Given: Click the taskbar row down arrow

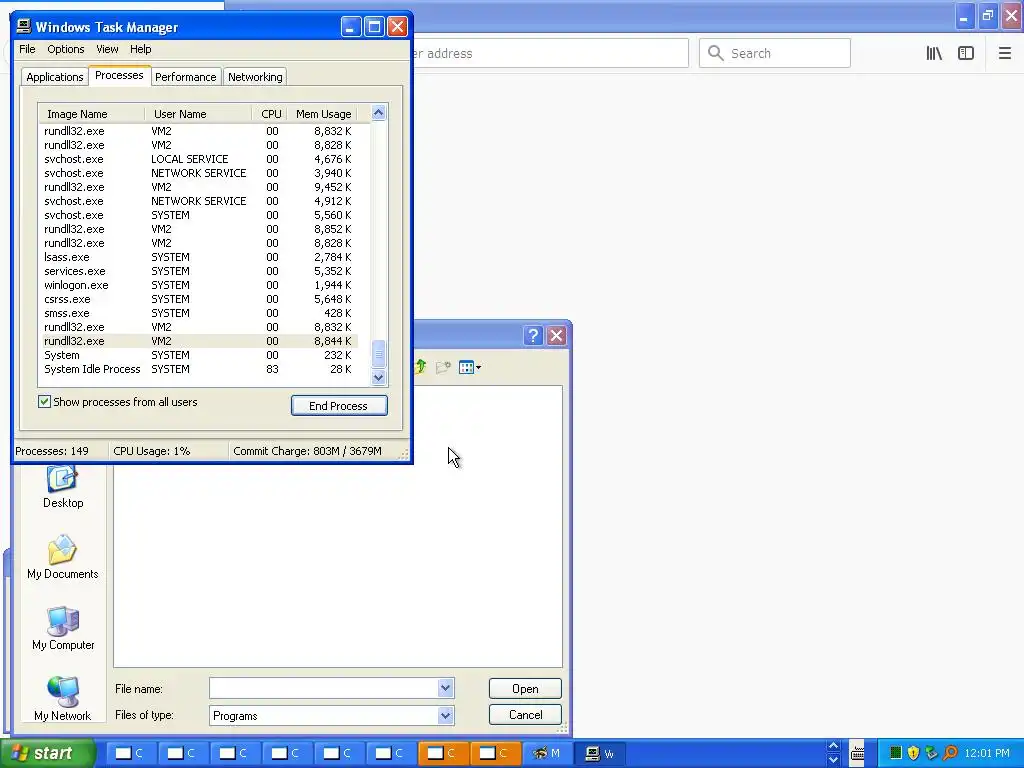Looking at the screenshot, I should (833, 760).
